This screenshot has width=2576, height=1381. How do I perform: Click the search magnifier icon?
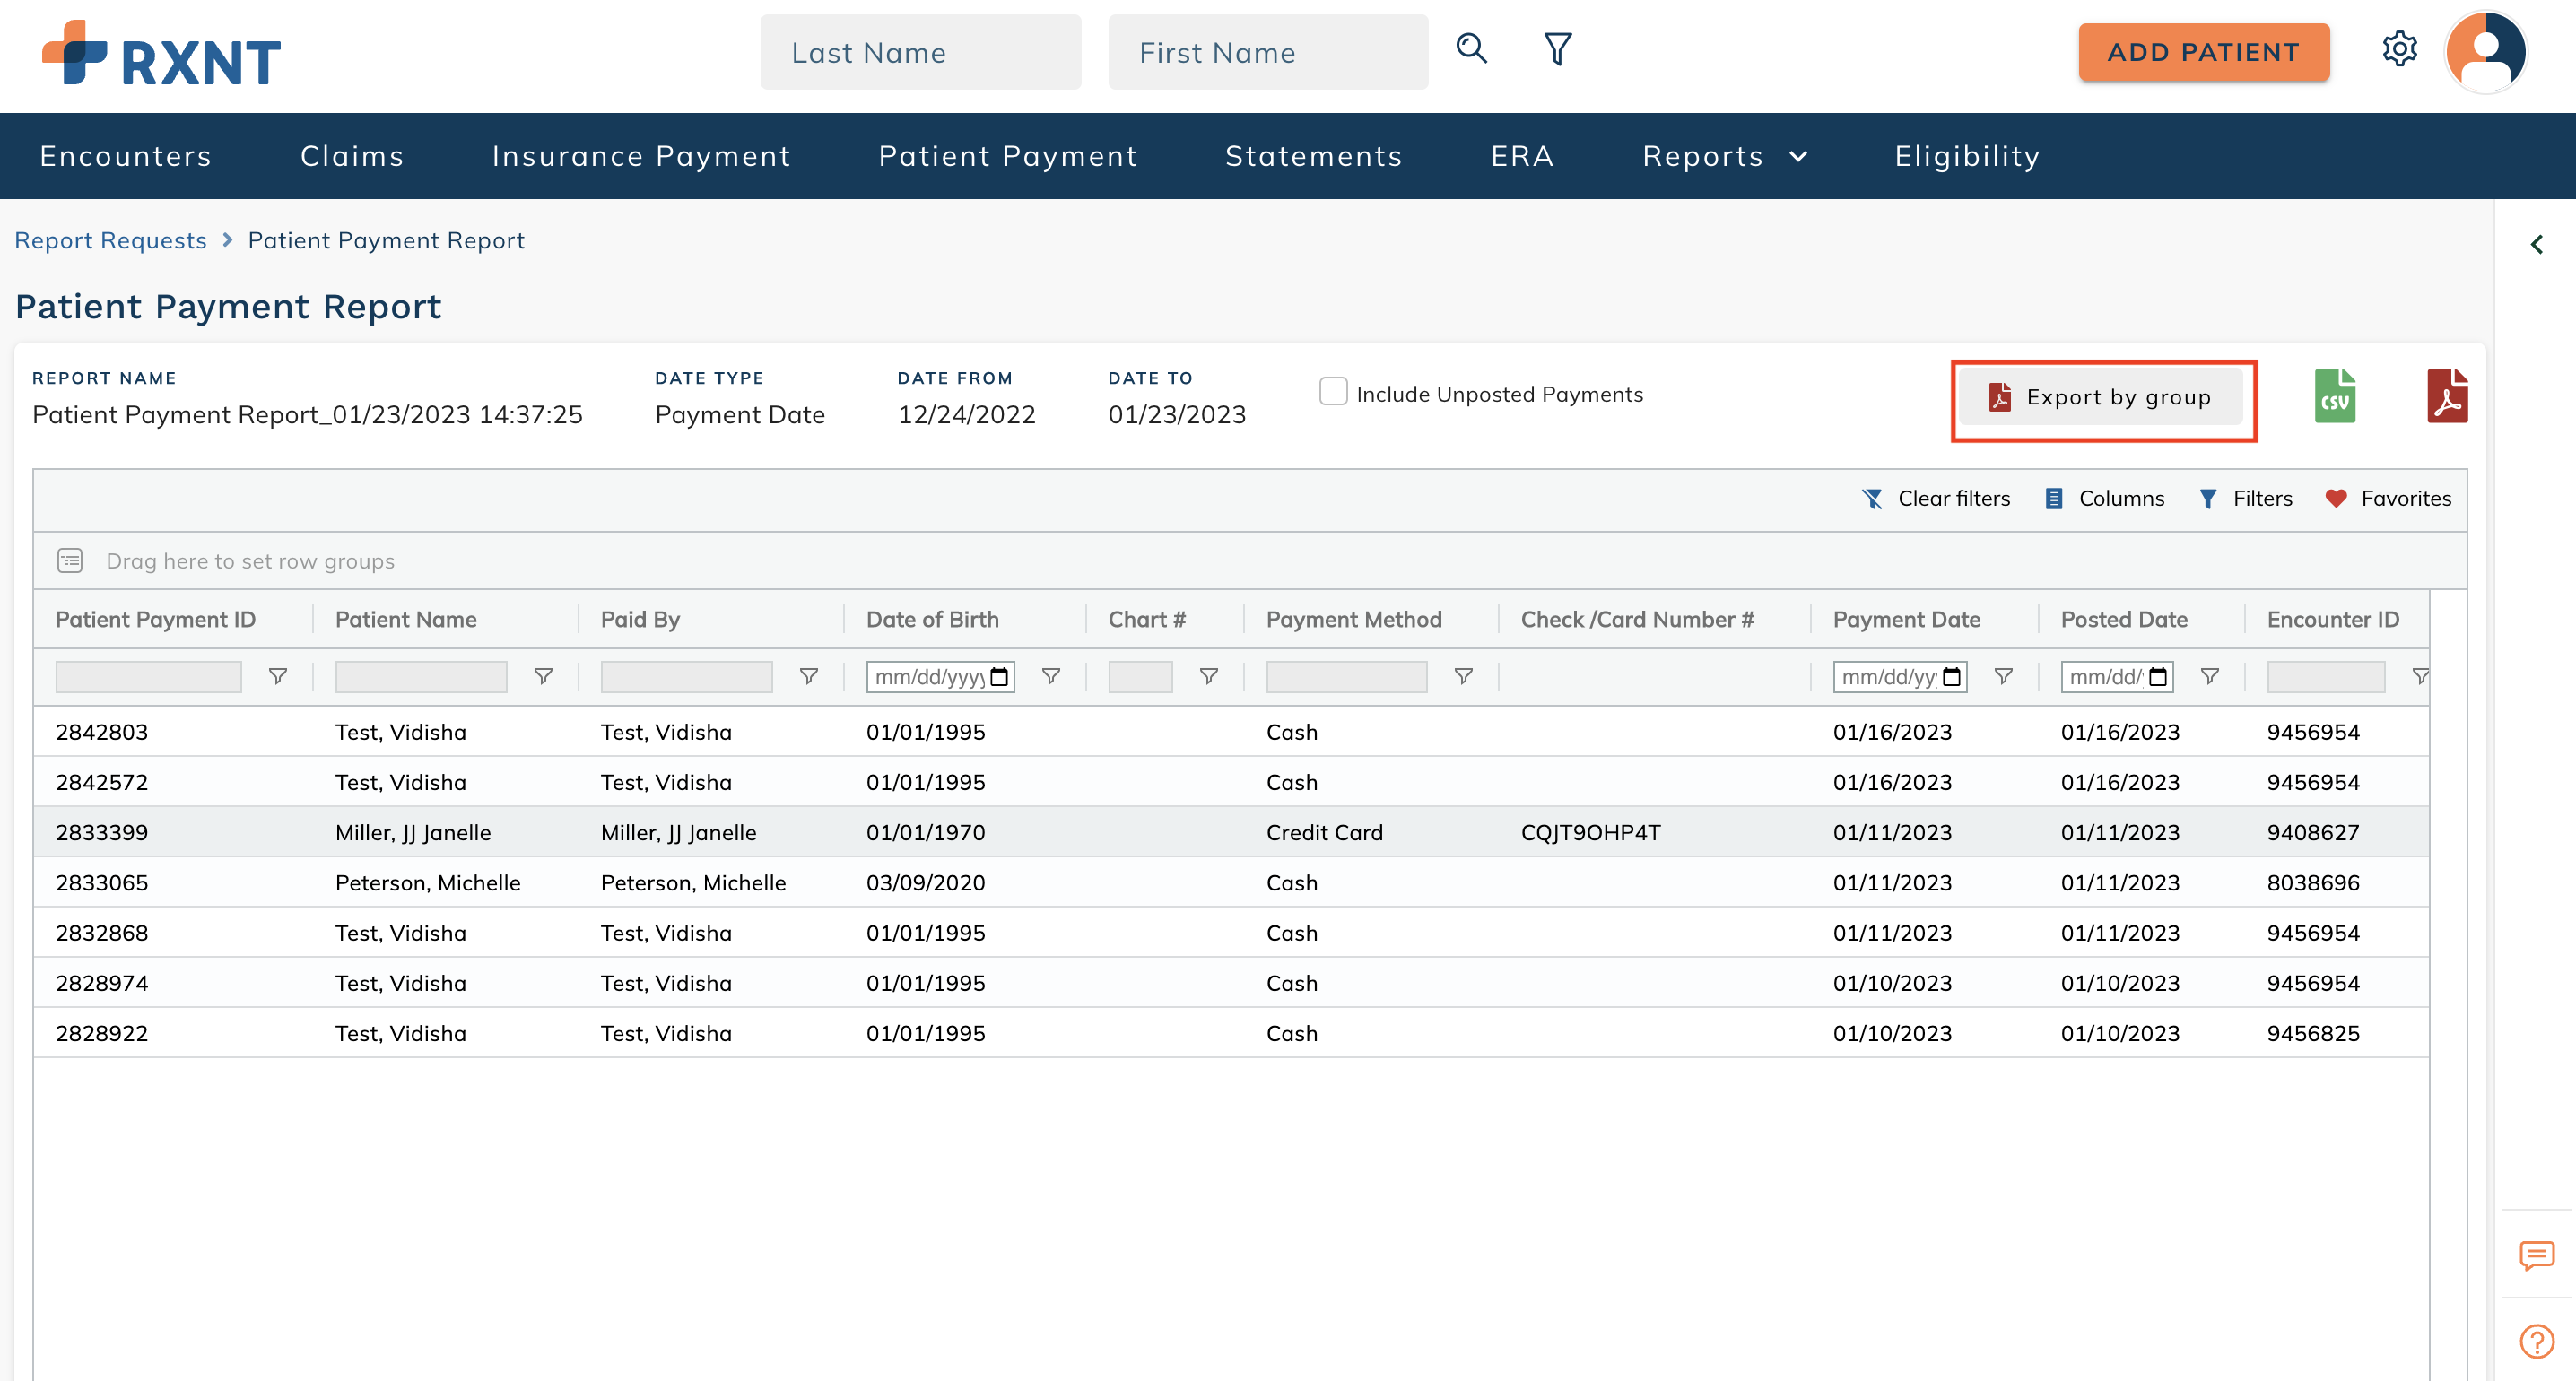1470,48
